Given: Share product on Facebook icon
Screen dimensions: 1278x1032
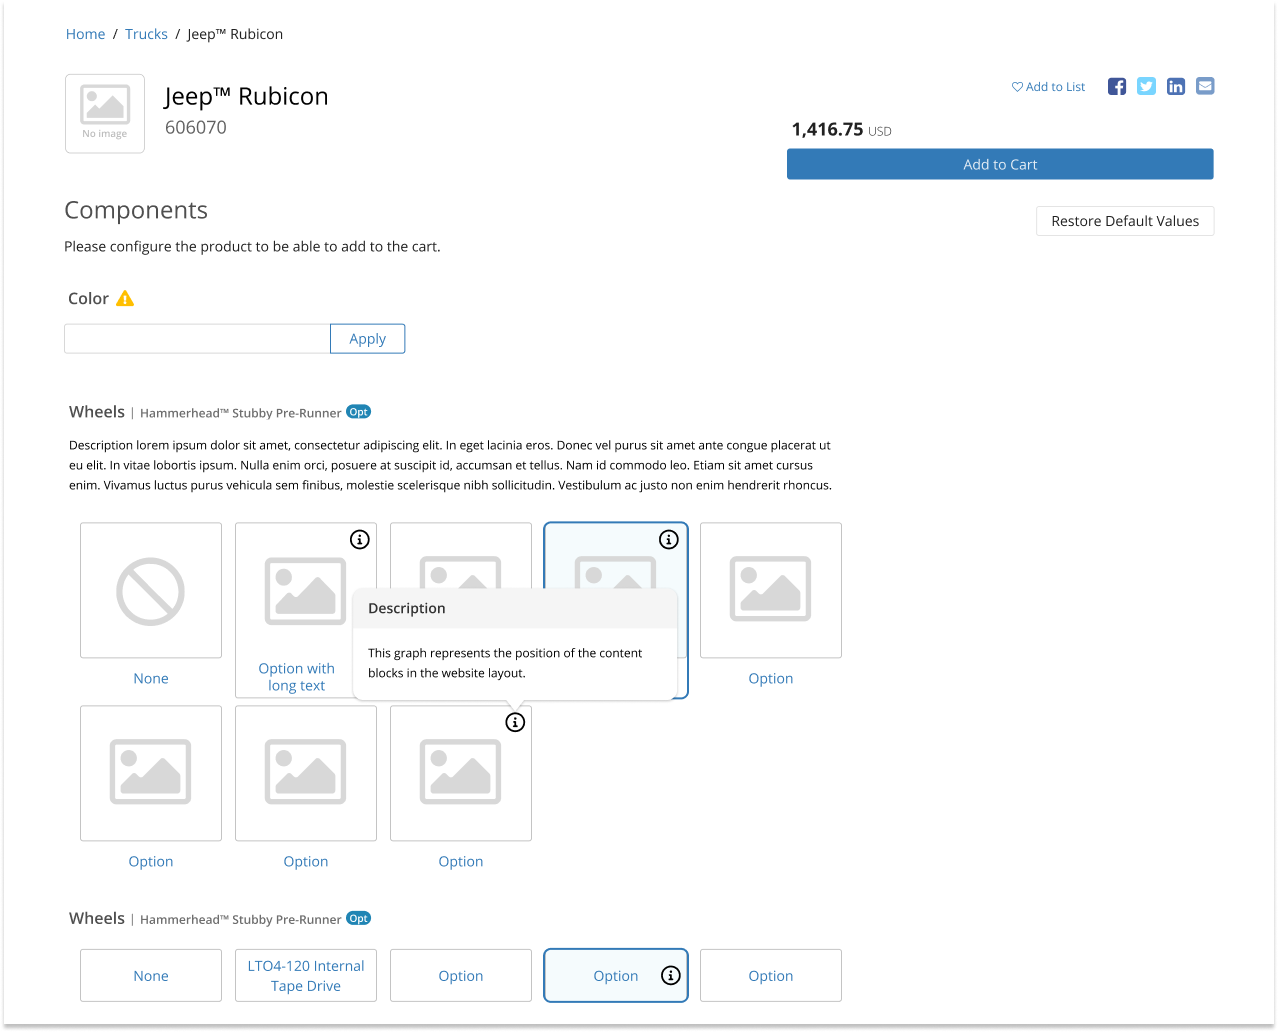Looking at the screenshot, I should [1117, 87].
